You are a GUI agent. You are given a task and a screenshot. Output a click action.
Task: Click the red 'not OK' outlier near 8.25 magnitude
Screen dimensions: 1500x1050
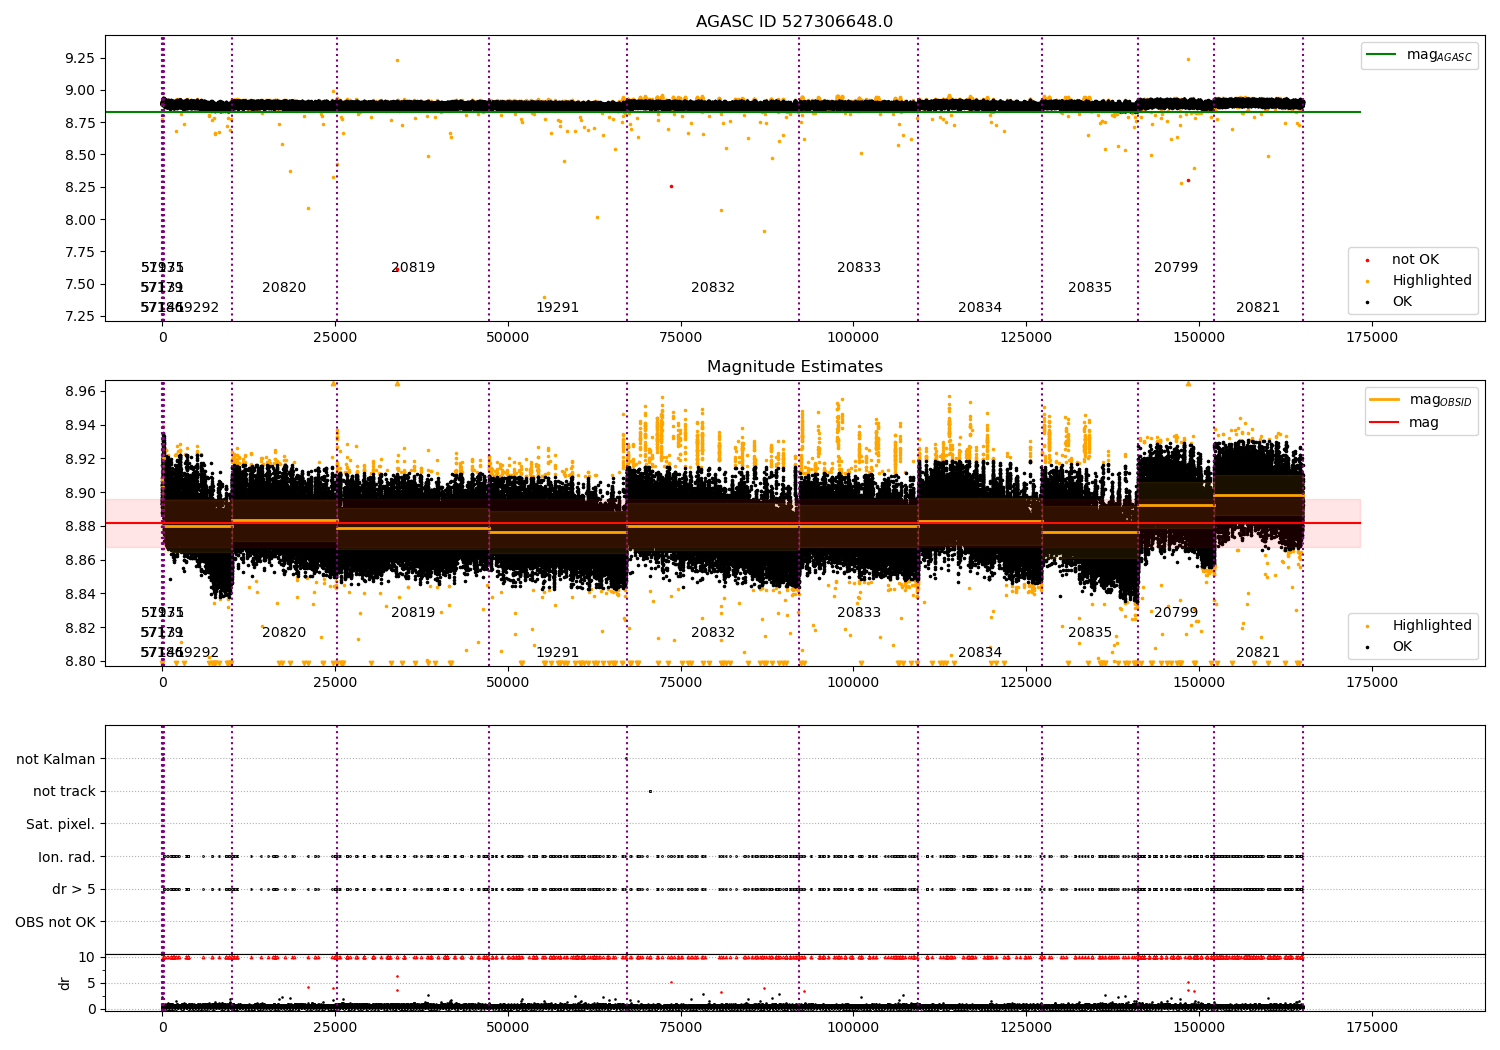pyautogui.click(x=671, y=186)
